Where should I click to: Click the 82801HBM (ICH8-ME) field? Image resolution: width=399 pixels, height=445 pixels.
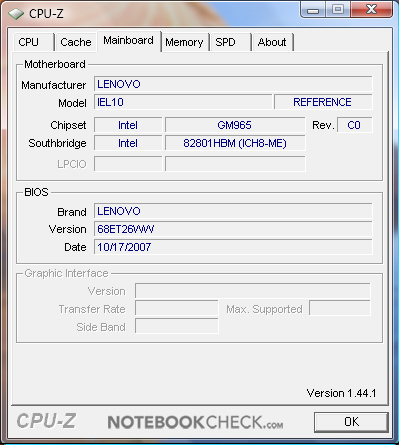(235, 143)
